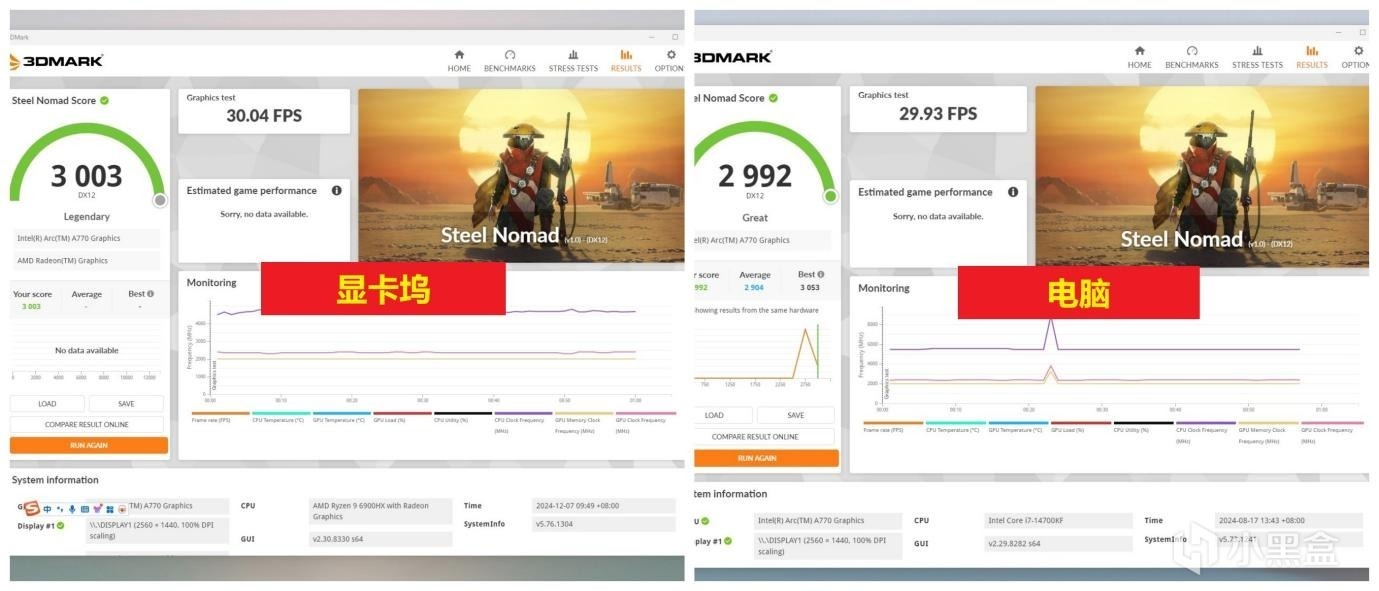
Task: Click microphone voice input on IME toolbar
Action: click(72, 509)
